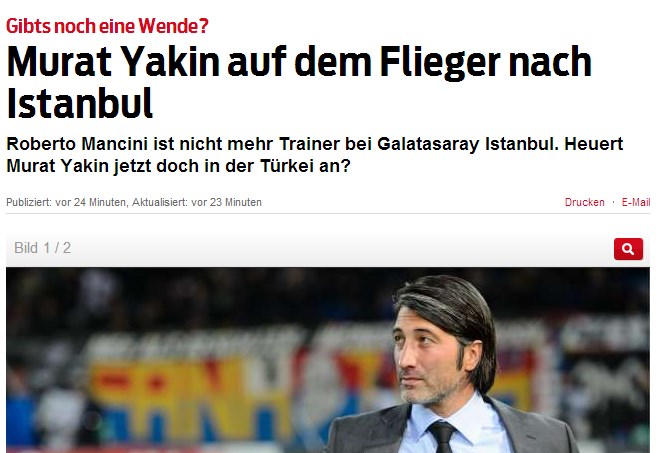Click the gray gallery header bar
This screenshot has height=453, width=660.
(x=328, y=248)
